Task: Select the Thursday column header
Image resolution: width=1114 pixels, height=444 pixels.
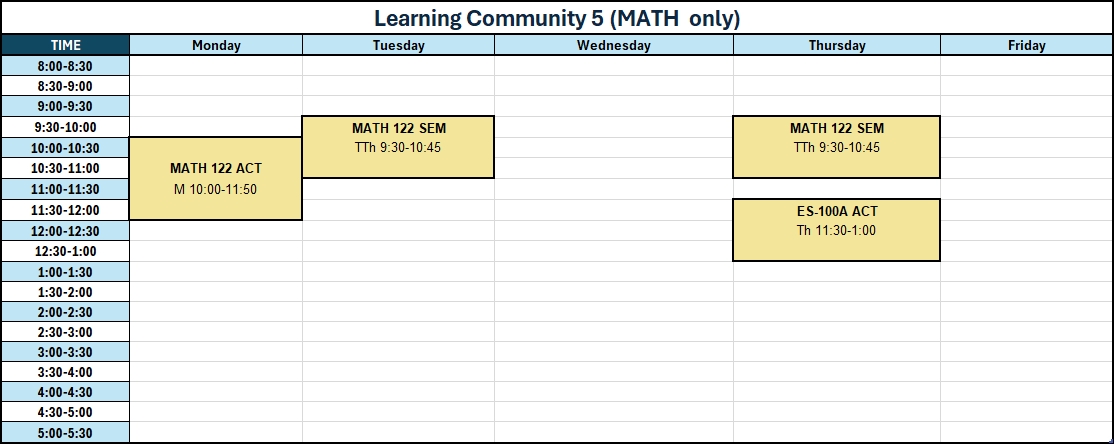Action: pyautogui.click(x=837, y=45)
